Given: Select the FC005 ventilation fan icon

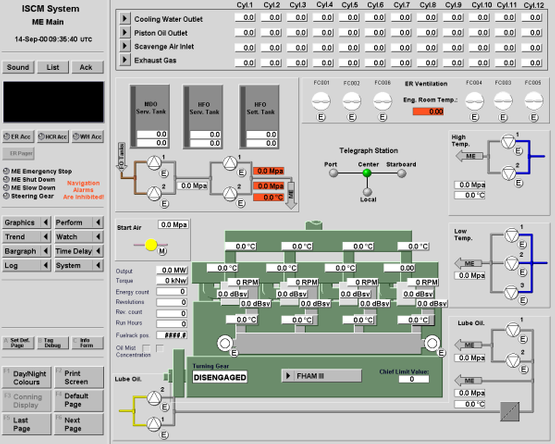Looking at the screenshot, I should point(533,101).
